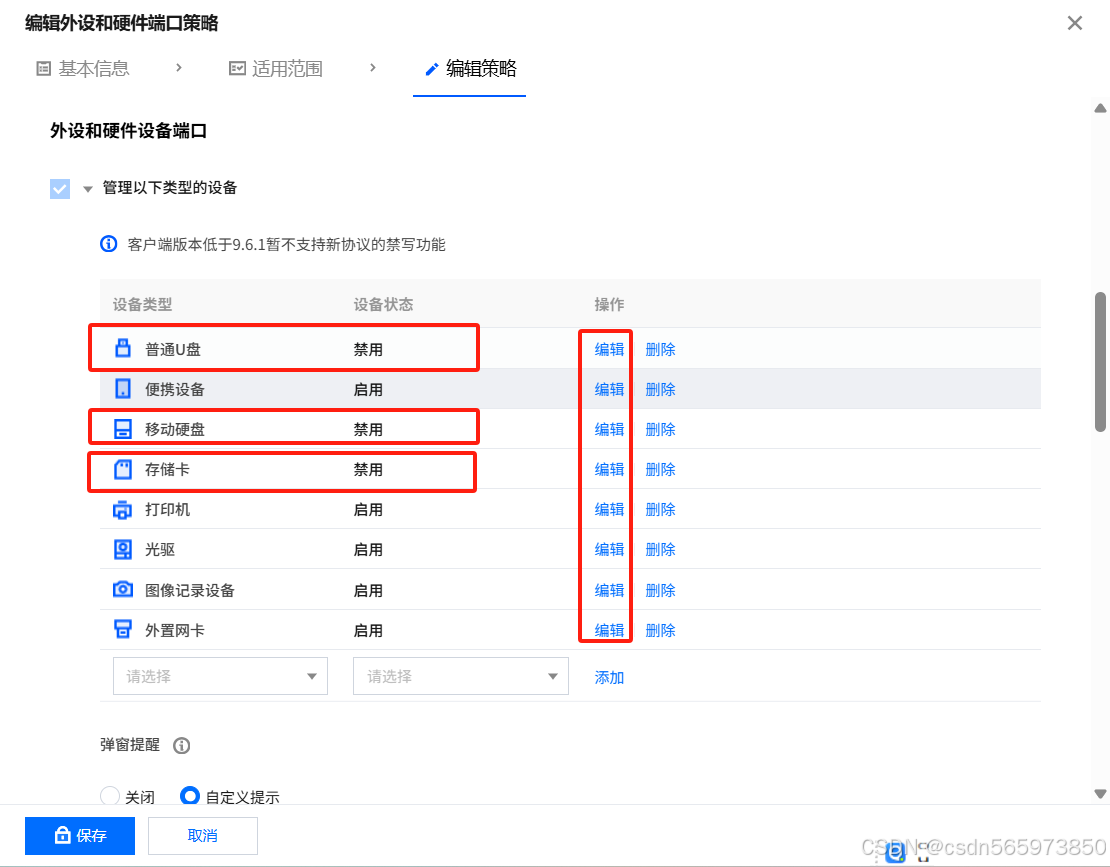1110x867 pixels.
Task: Click the 图像记录设备 camera icon
Action: [x=121, y=589]
